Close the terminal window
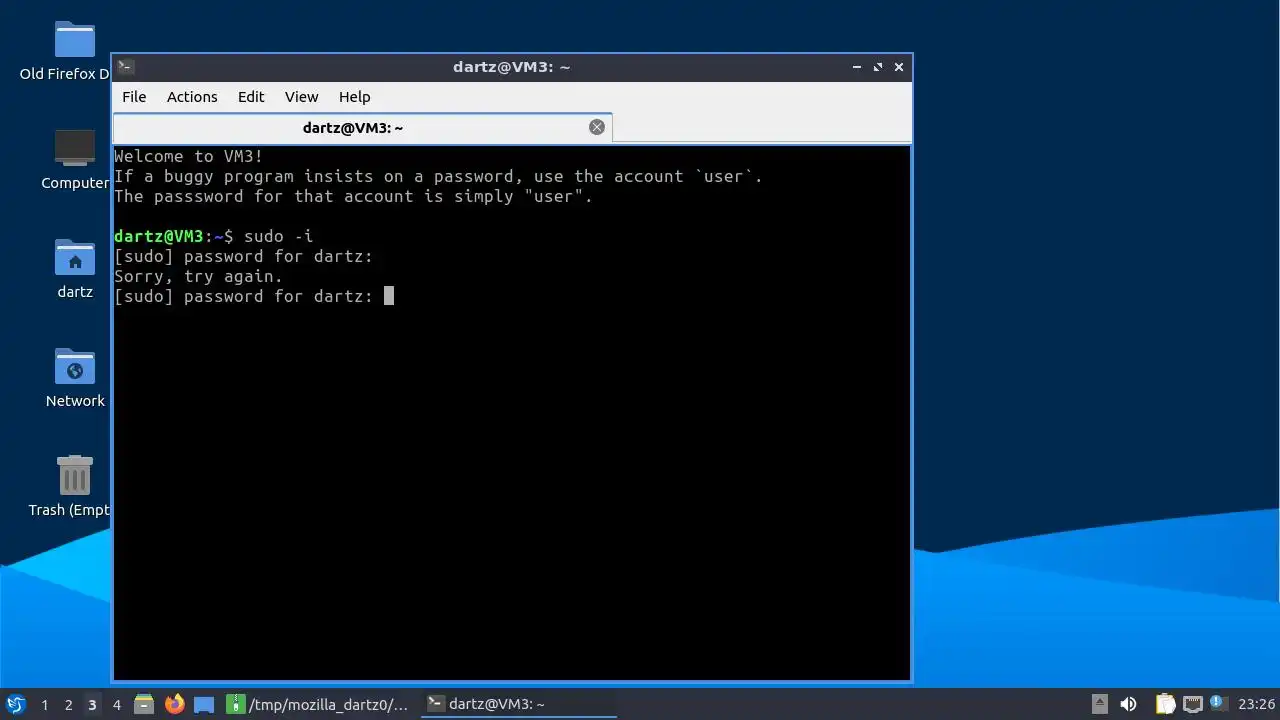This screenshot has width=1280, height=720. click(899, 67)
